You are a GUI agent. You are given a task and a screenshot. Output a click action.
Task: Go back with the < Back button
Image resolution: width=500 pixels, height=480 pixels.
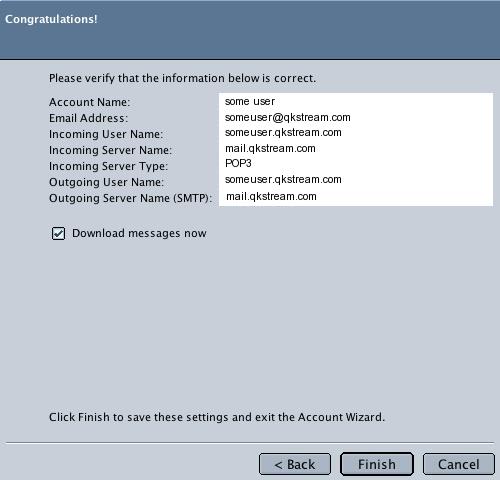coord(295,464)
